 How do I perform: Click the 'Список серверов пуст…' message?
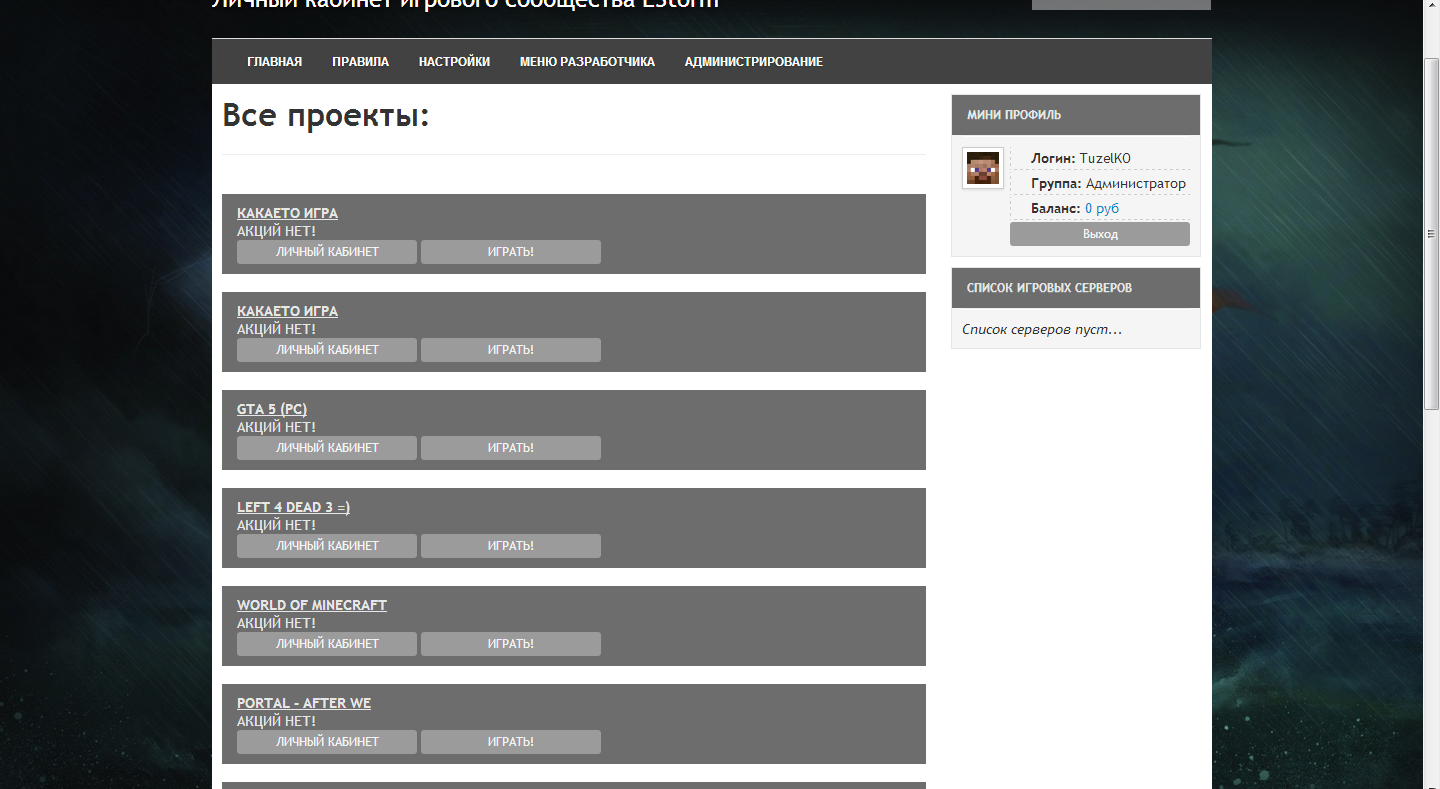(x=1042, y=329)
